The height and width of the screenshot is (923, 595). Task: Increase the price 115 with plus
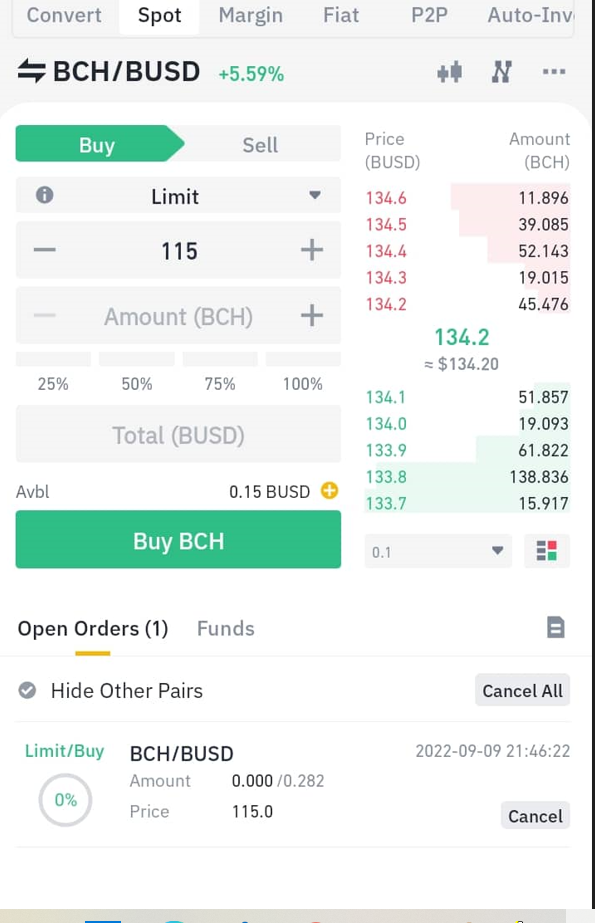pos(312,250)
